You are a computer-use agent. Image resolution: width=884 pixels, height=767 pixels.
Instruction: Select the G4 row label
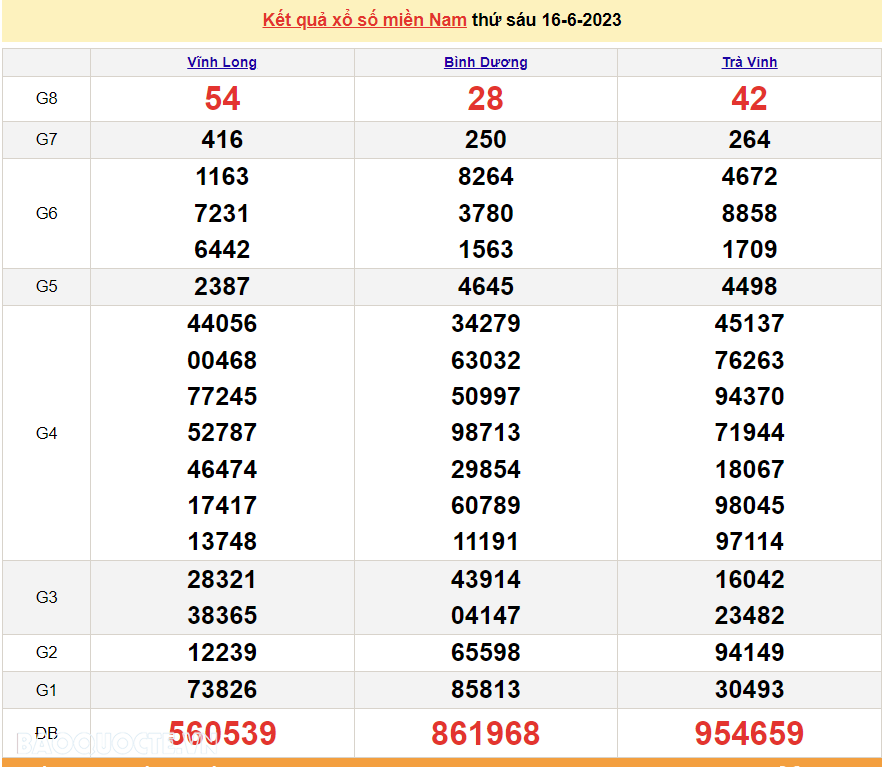coord(47,433)
